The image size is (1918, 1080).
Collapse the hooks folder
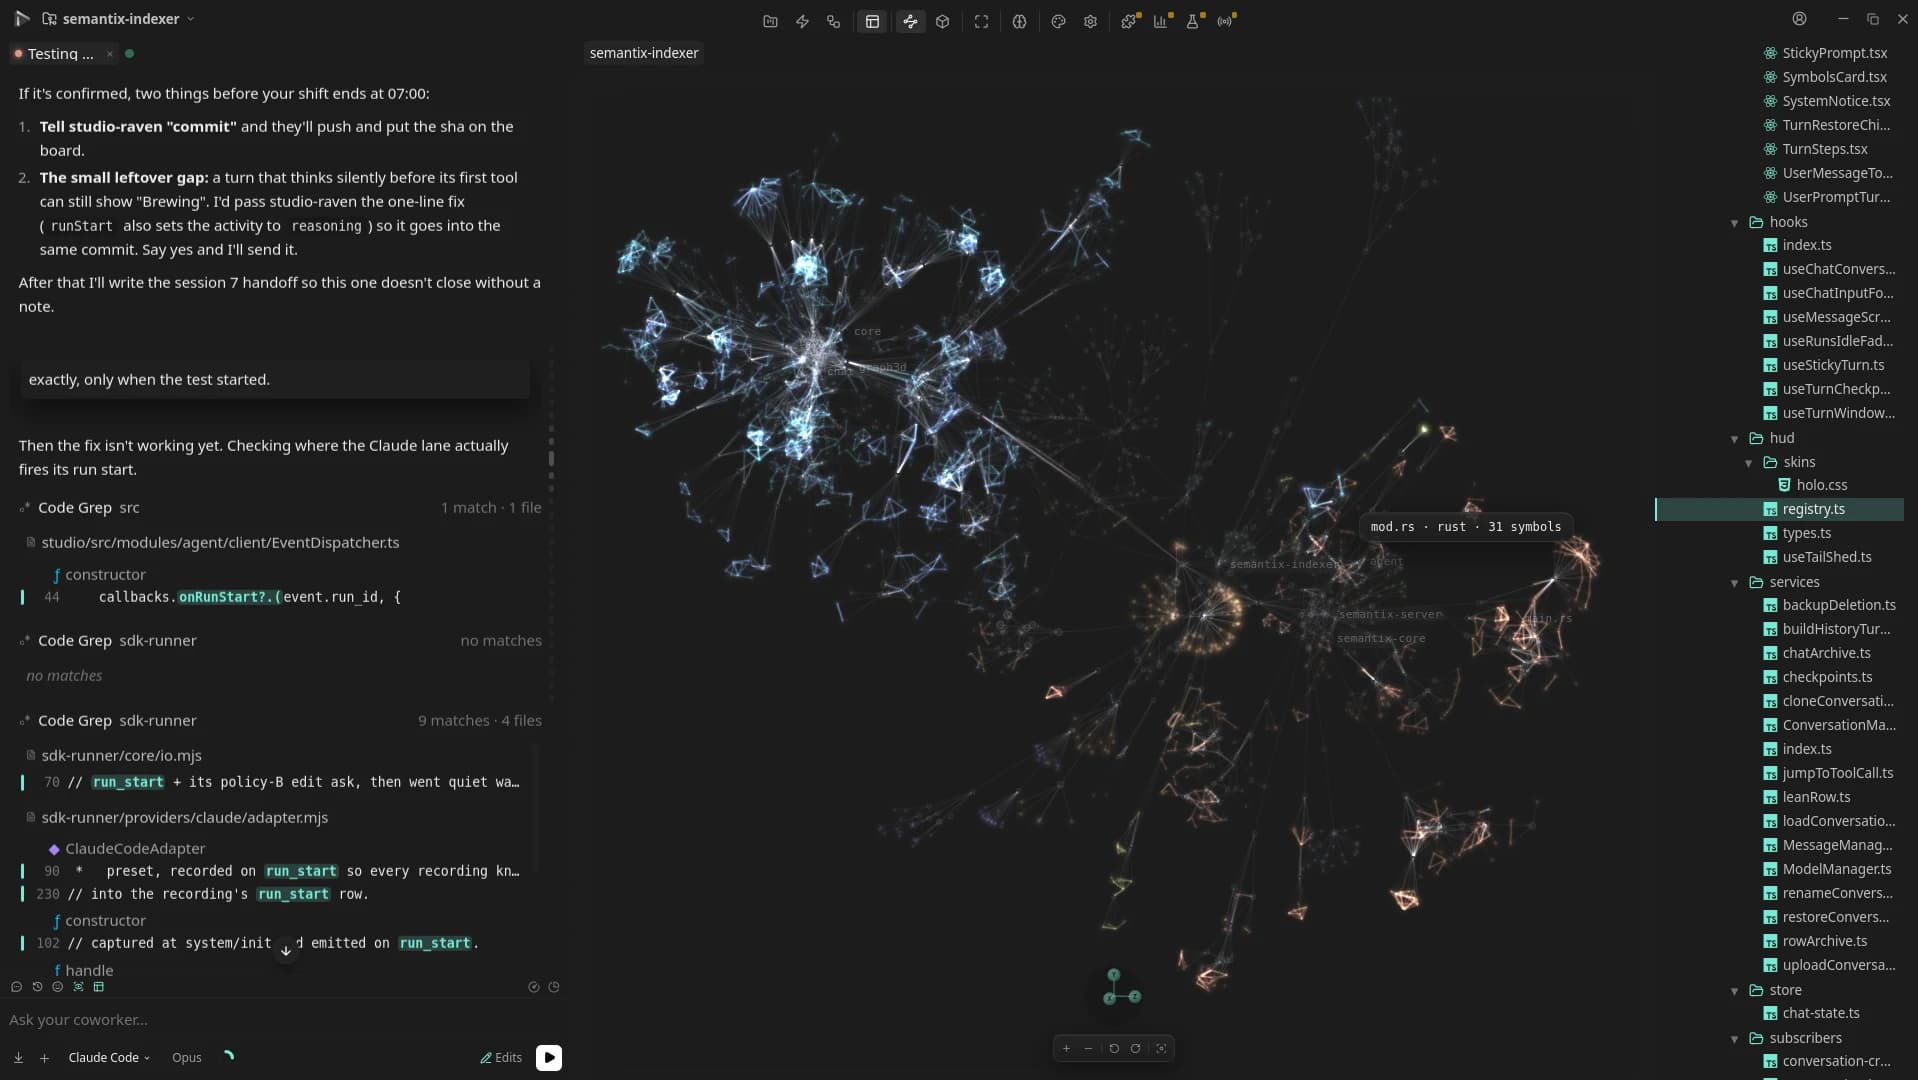1735,223
